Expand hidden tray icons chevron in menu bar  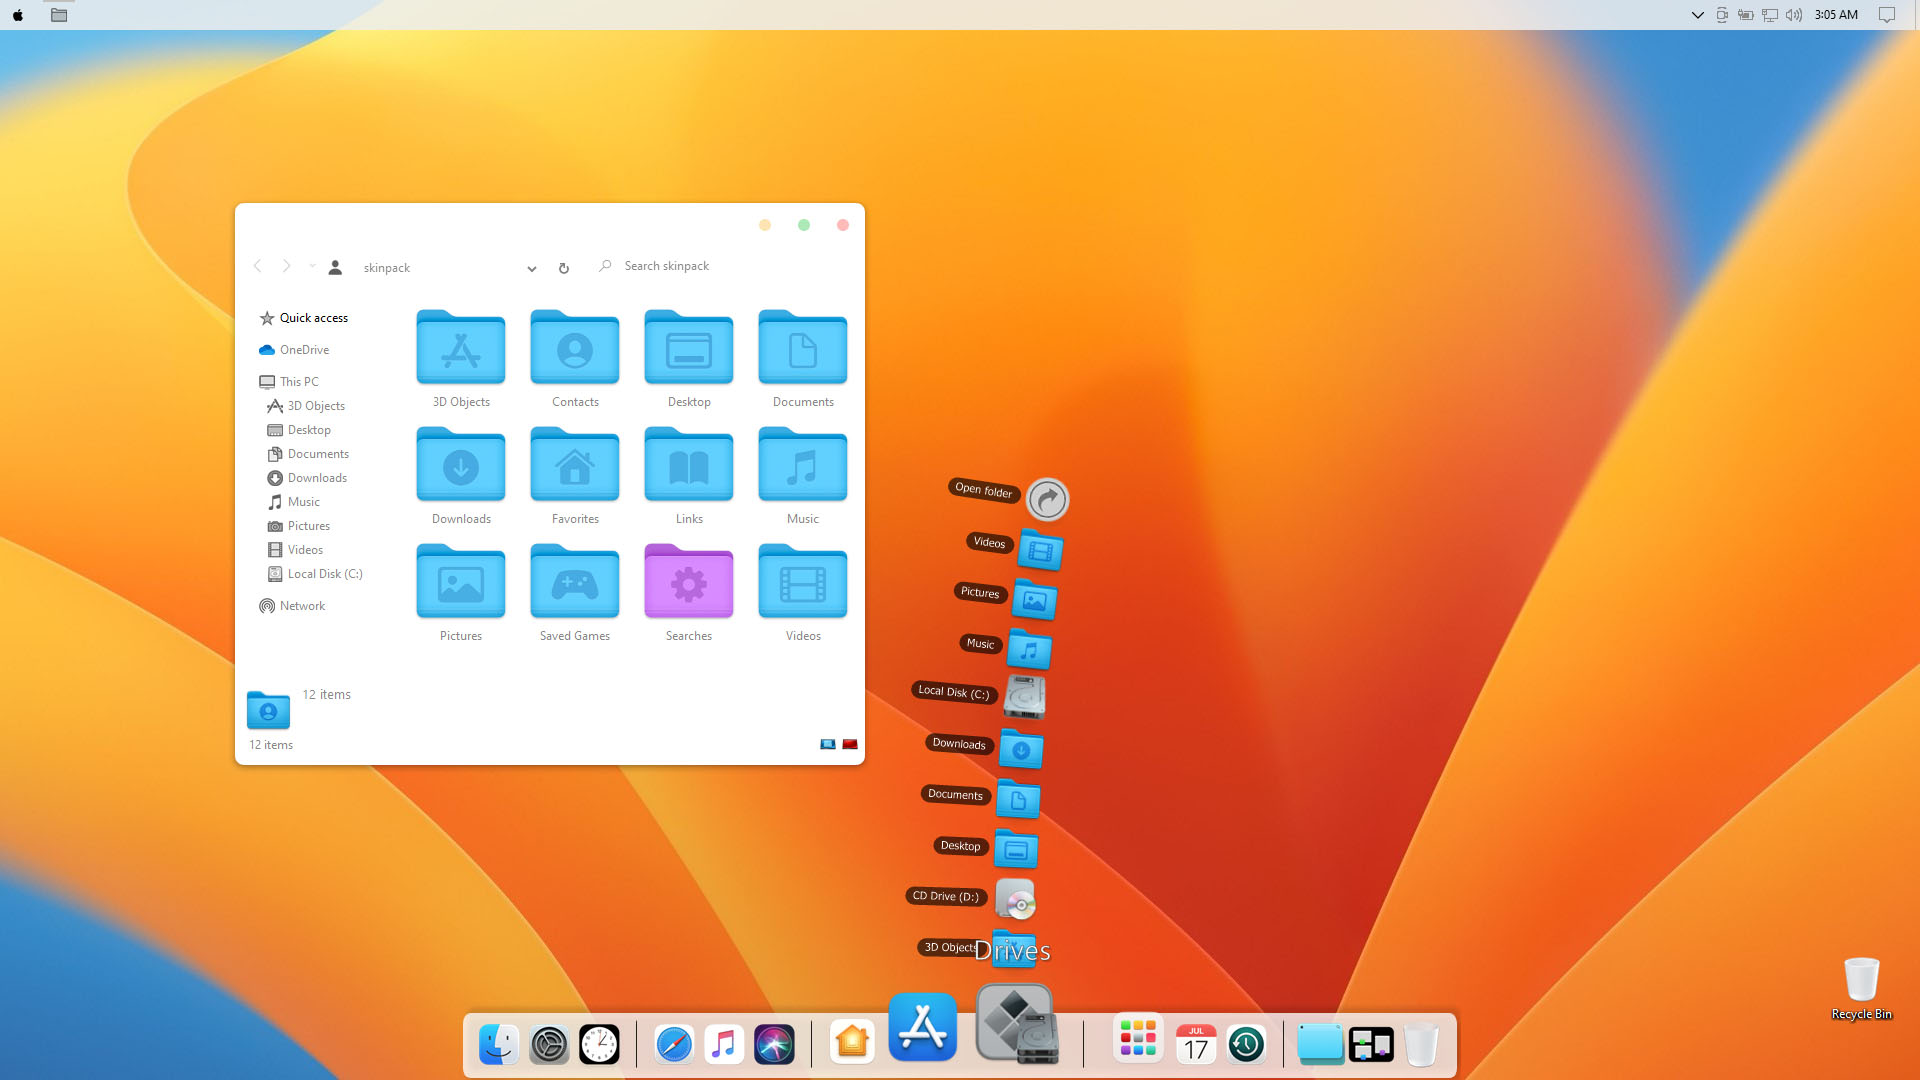(x=1697, y=15)
